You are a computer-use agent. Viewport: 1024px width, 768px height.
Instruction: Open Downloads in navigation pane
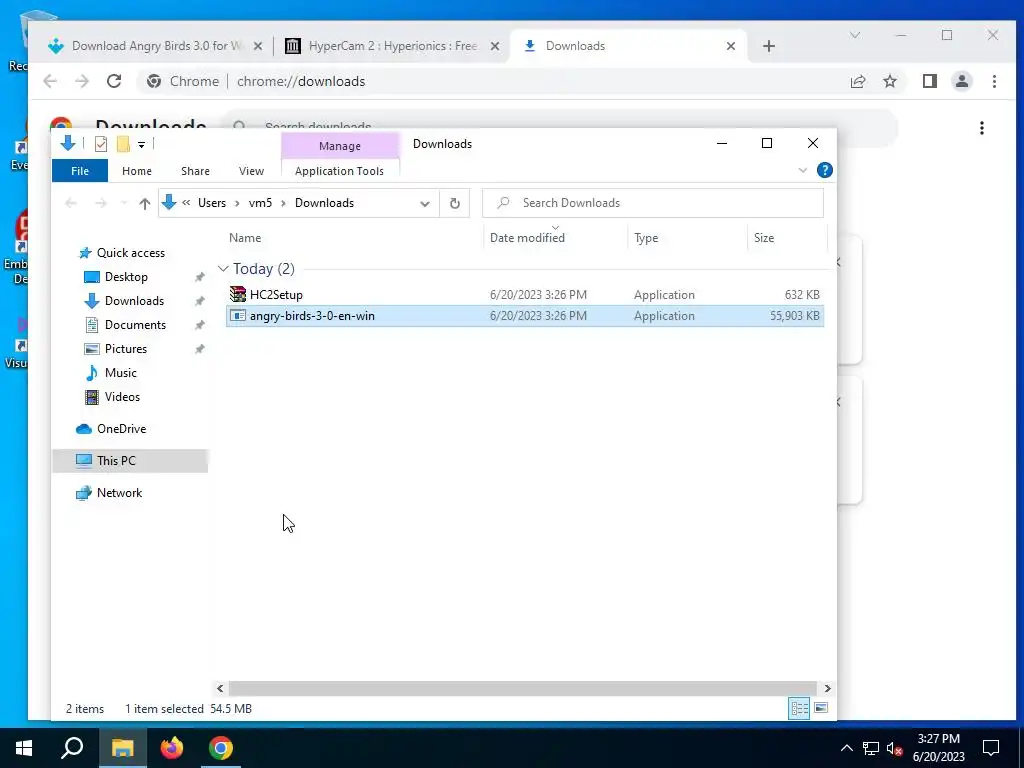tap(134, 301)
